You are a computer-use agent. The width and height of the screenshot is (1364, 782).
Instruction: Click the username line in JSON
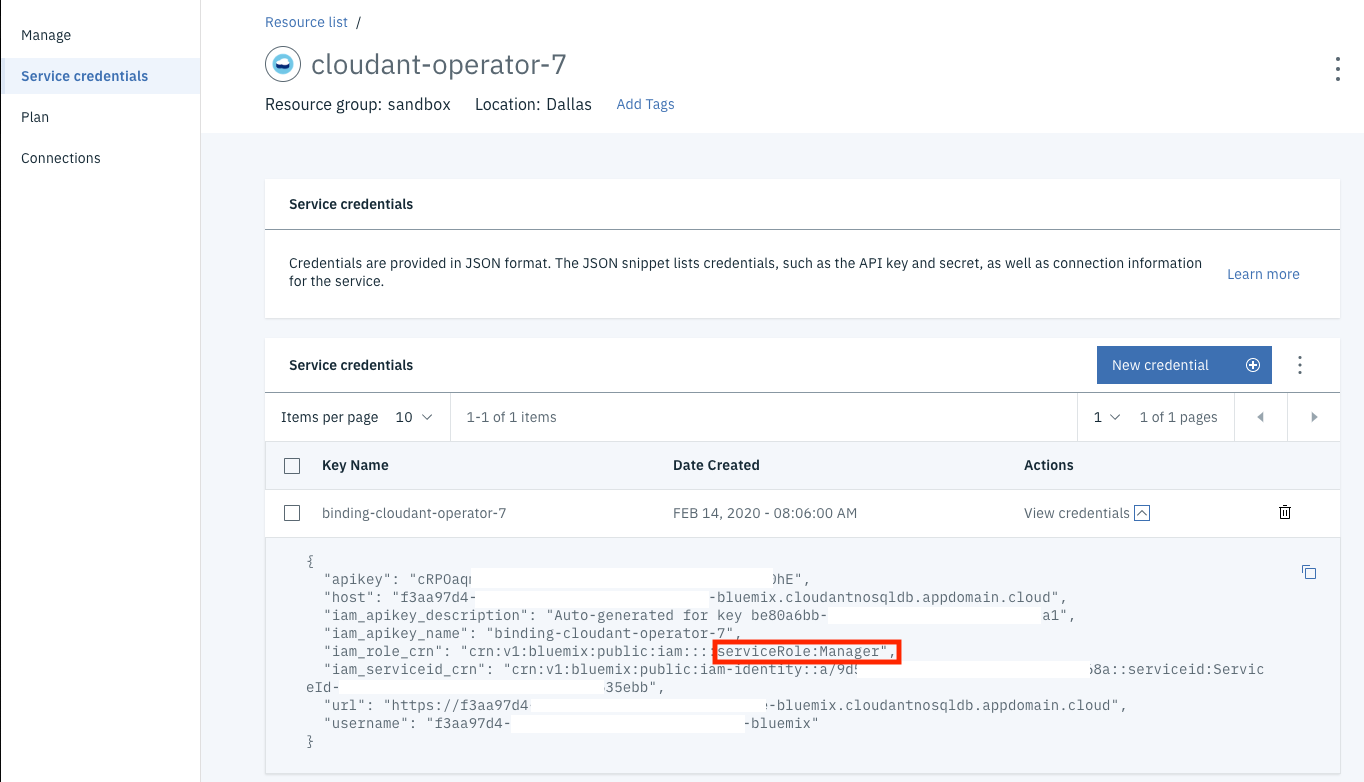[571, 723]
